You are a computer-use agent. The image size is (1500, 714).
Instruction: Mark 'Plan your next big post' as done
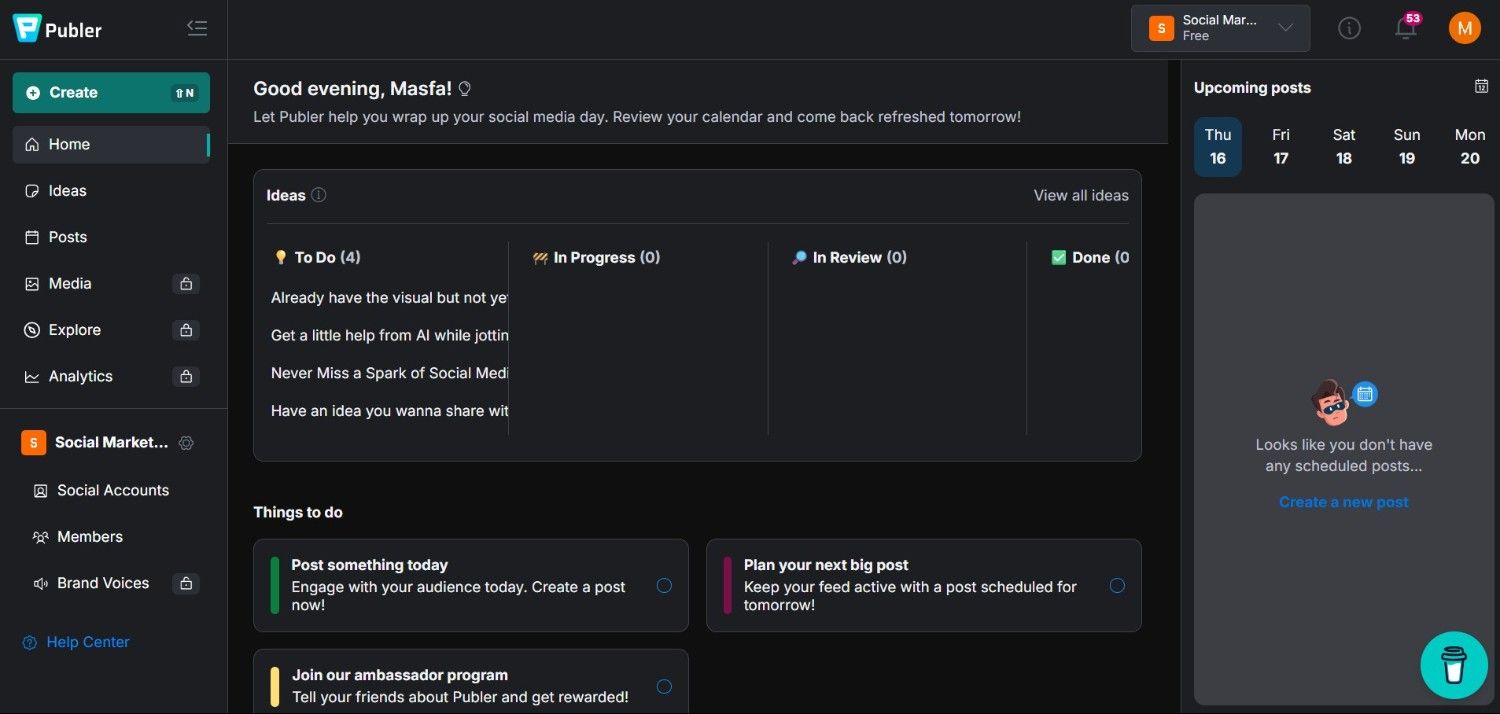point(1117,586)
